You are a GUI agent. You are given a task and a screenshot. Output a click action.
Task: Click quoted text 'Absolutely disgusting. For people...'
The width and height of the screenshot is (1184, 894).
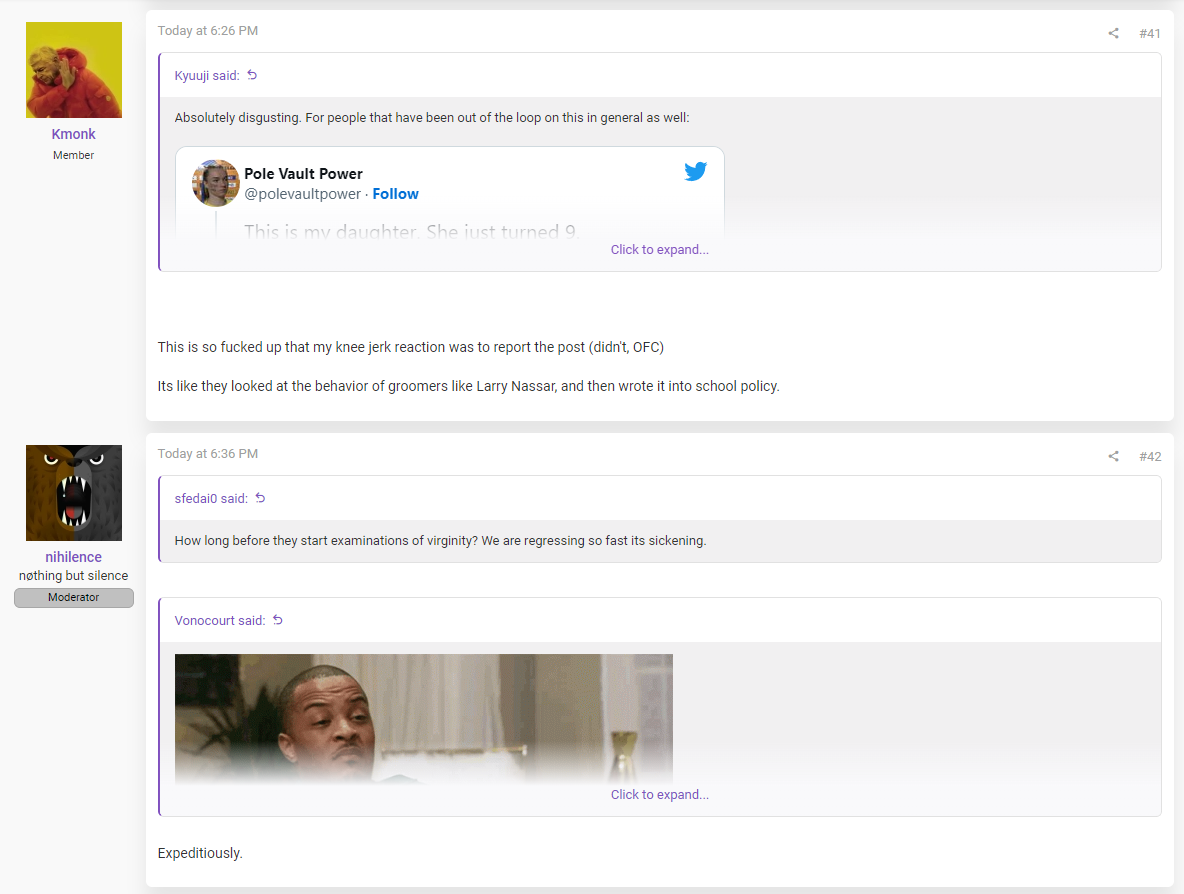point(432,118)
